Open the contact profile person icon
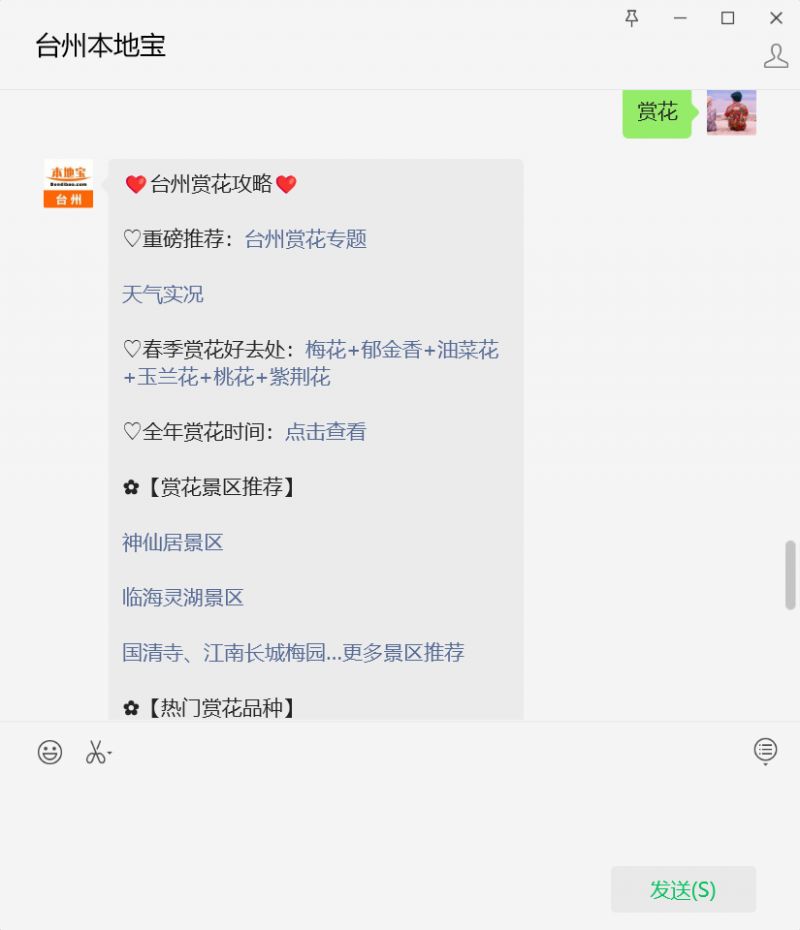The image size is (800, 930). click(x=776, y=56)
